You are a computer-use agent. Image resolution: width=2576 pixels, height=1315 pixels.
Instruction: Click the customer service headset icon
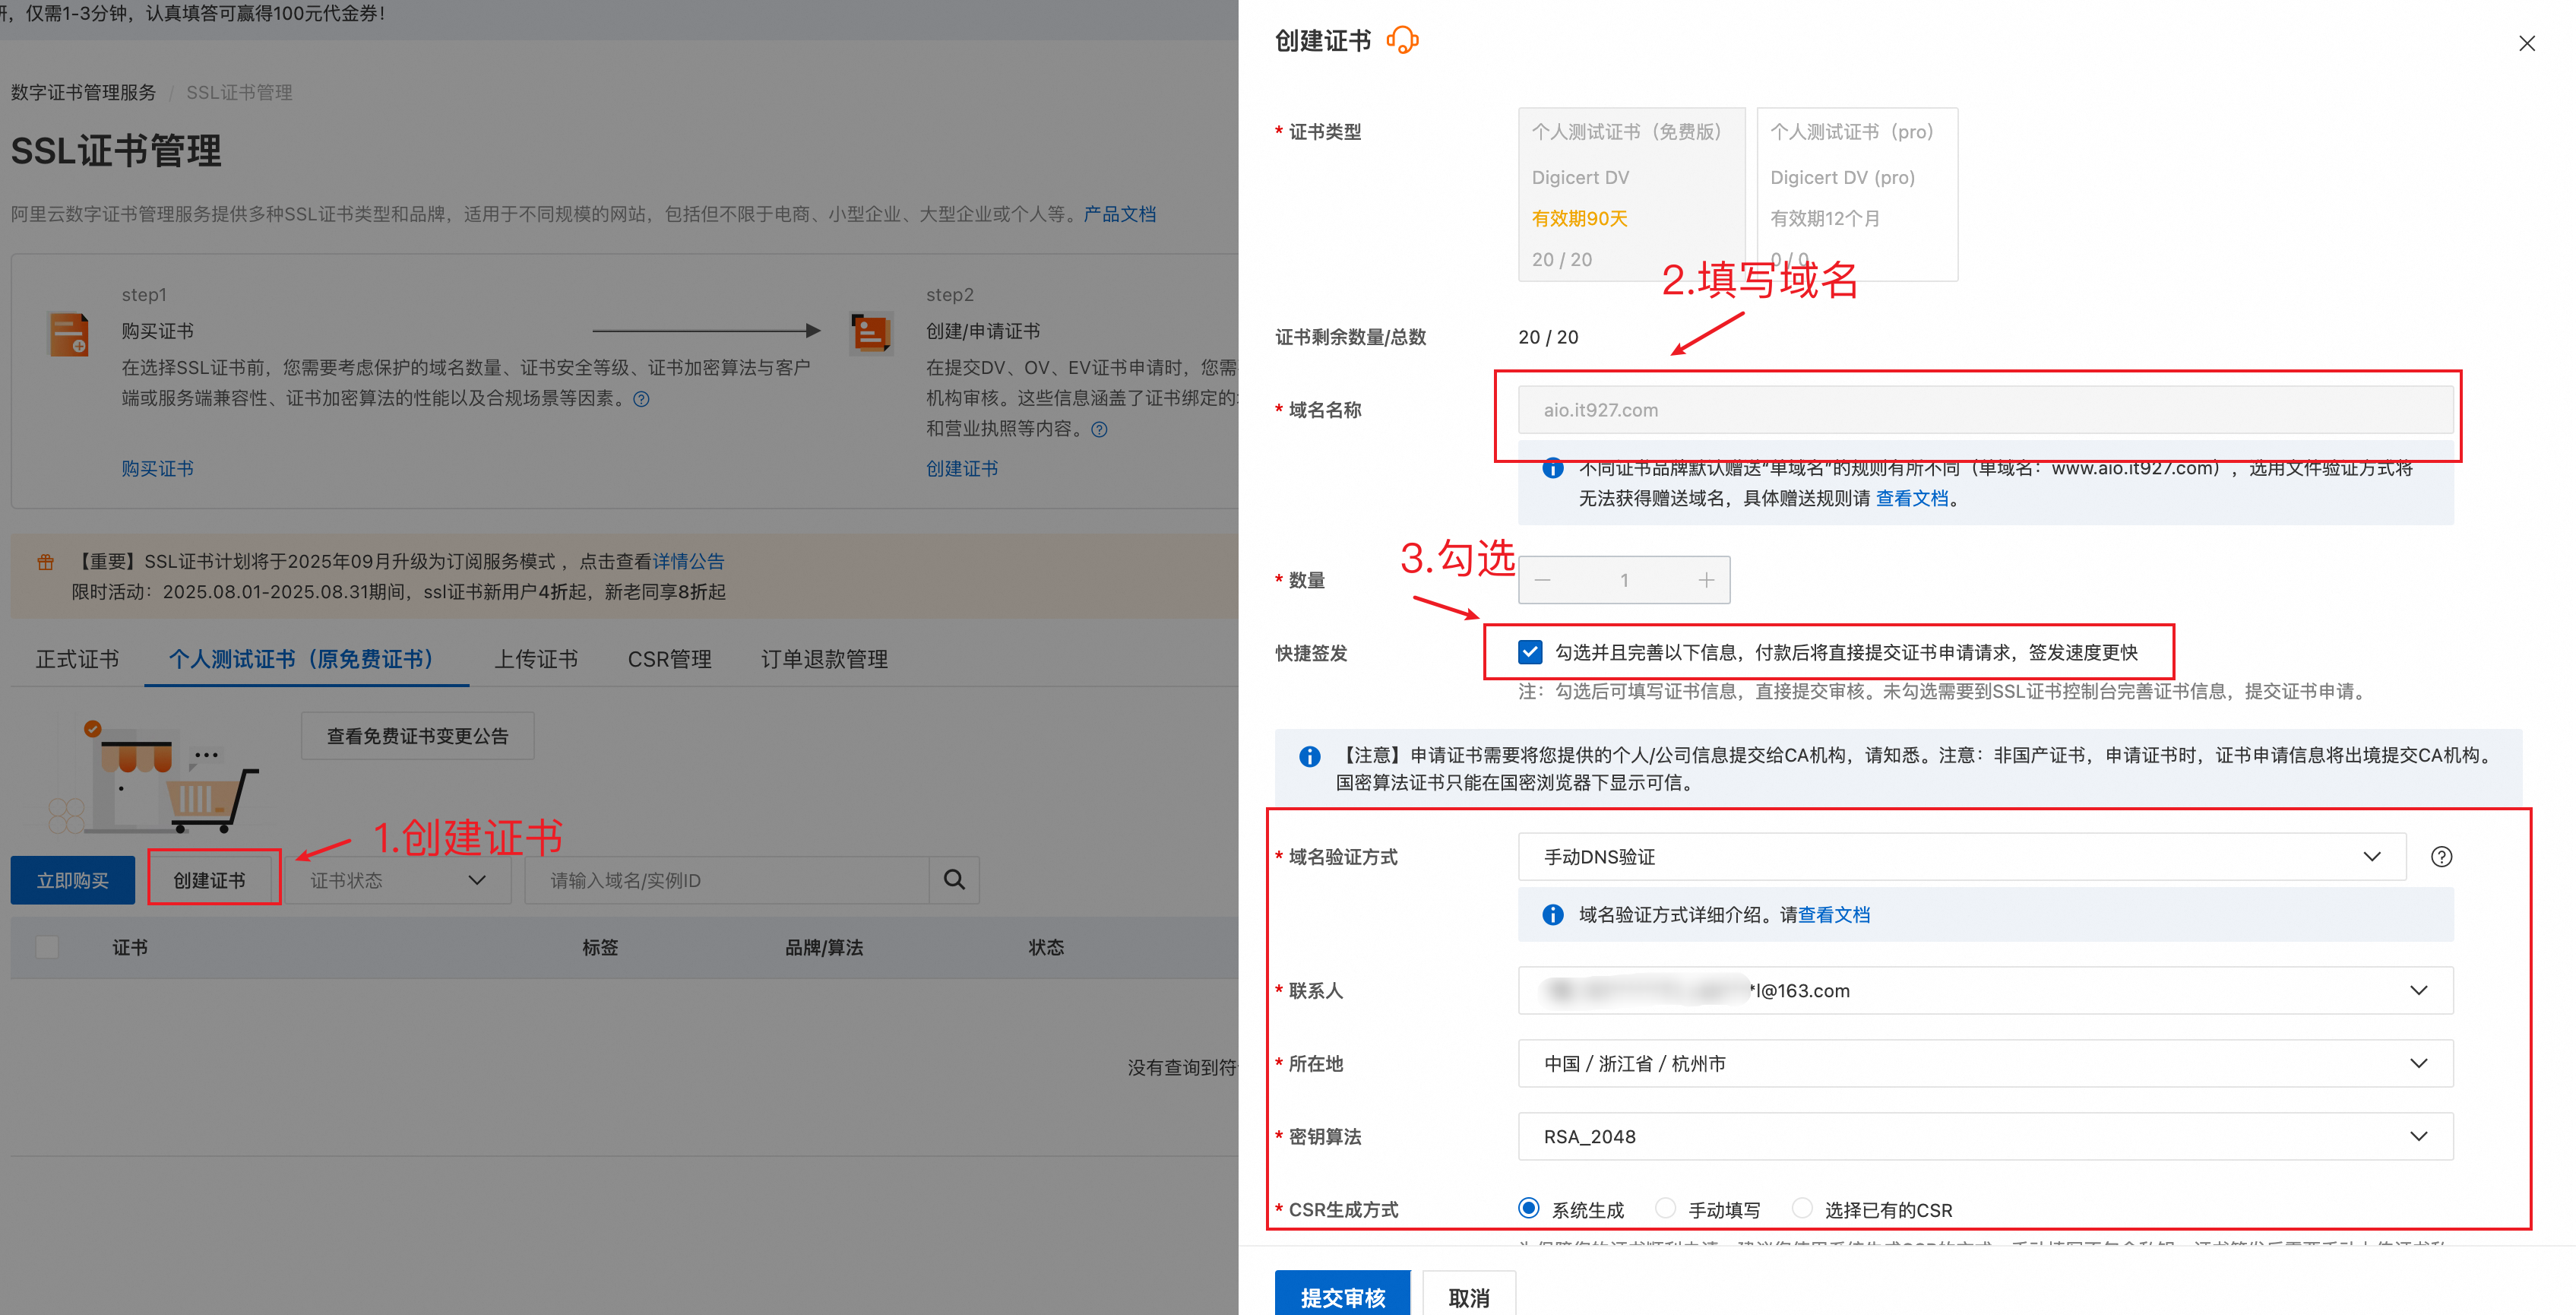coord(1402,40)
